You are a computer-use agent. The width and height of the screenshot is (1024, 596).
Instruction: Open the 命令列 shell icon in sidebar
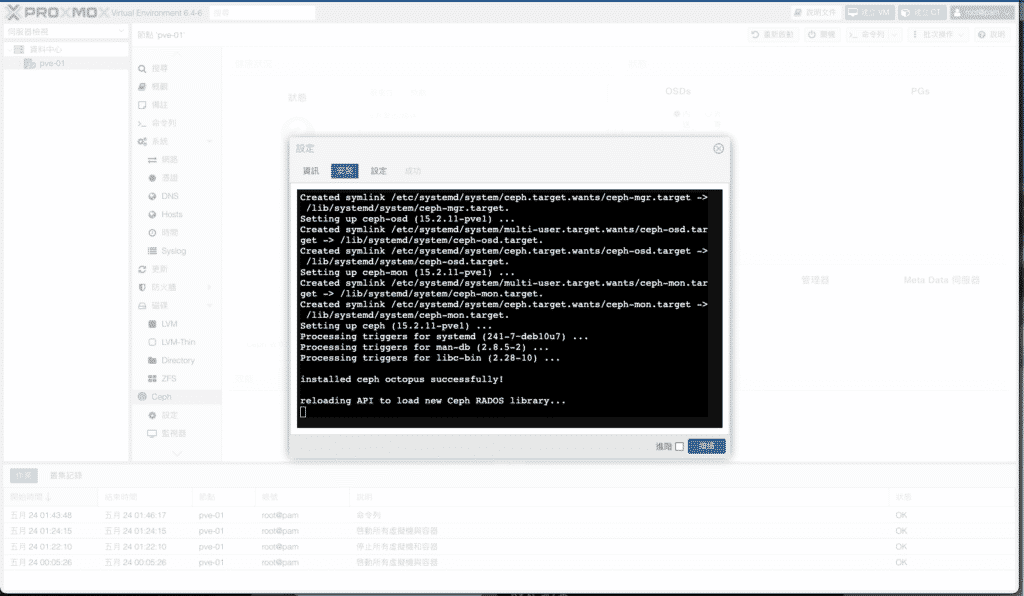pos(142,123)
